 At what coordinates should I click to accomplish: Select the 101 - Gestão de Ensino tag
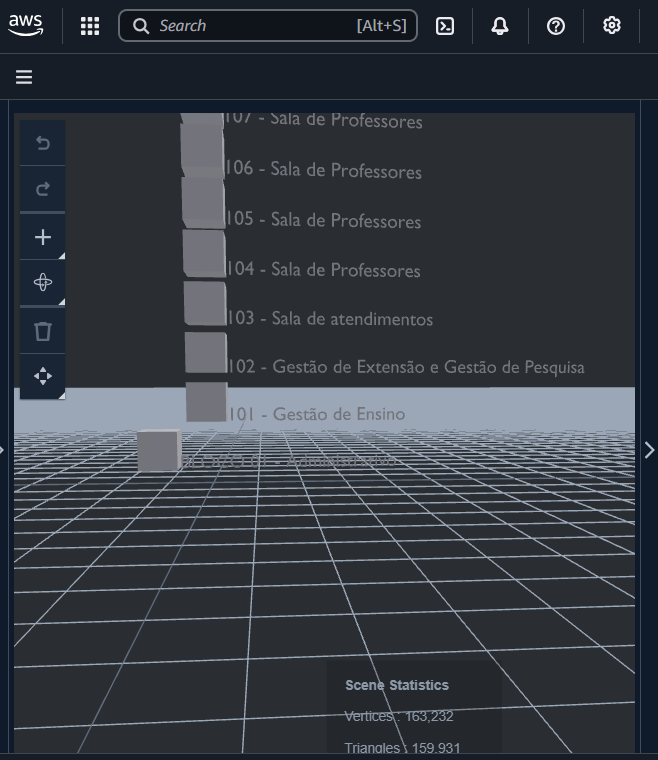[x=316, y=414]
